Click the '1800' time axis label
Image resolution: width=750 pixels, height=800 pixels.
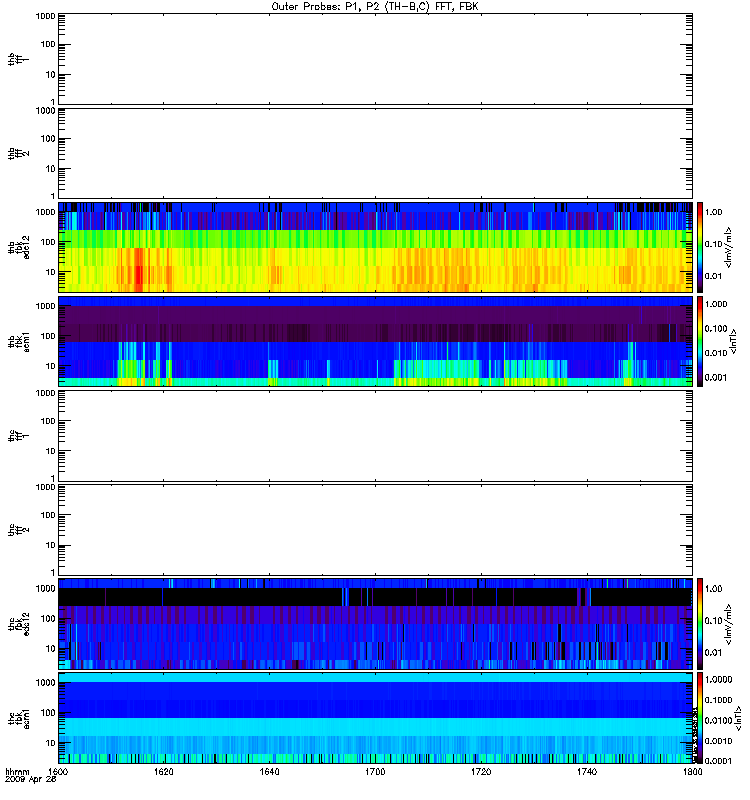(x=692, y=772)
